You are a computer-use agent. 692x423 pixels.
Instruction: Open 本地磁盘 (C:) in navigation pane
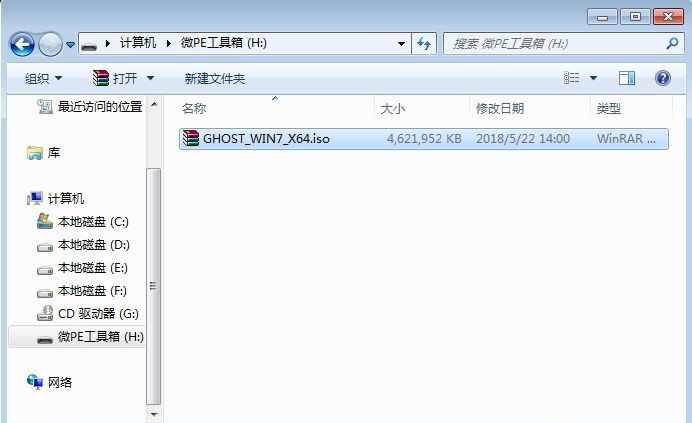93,222
